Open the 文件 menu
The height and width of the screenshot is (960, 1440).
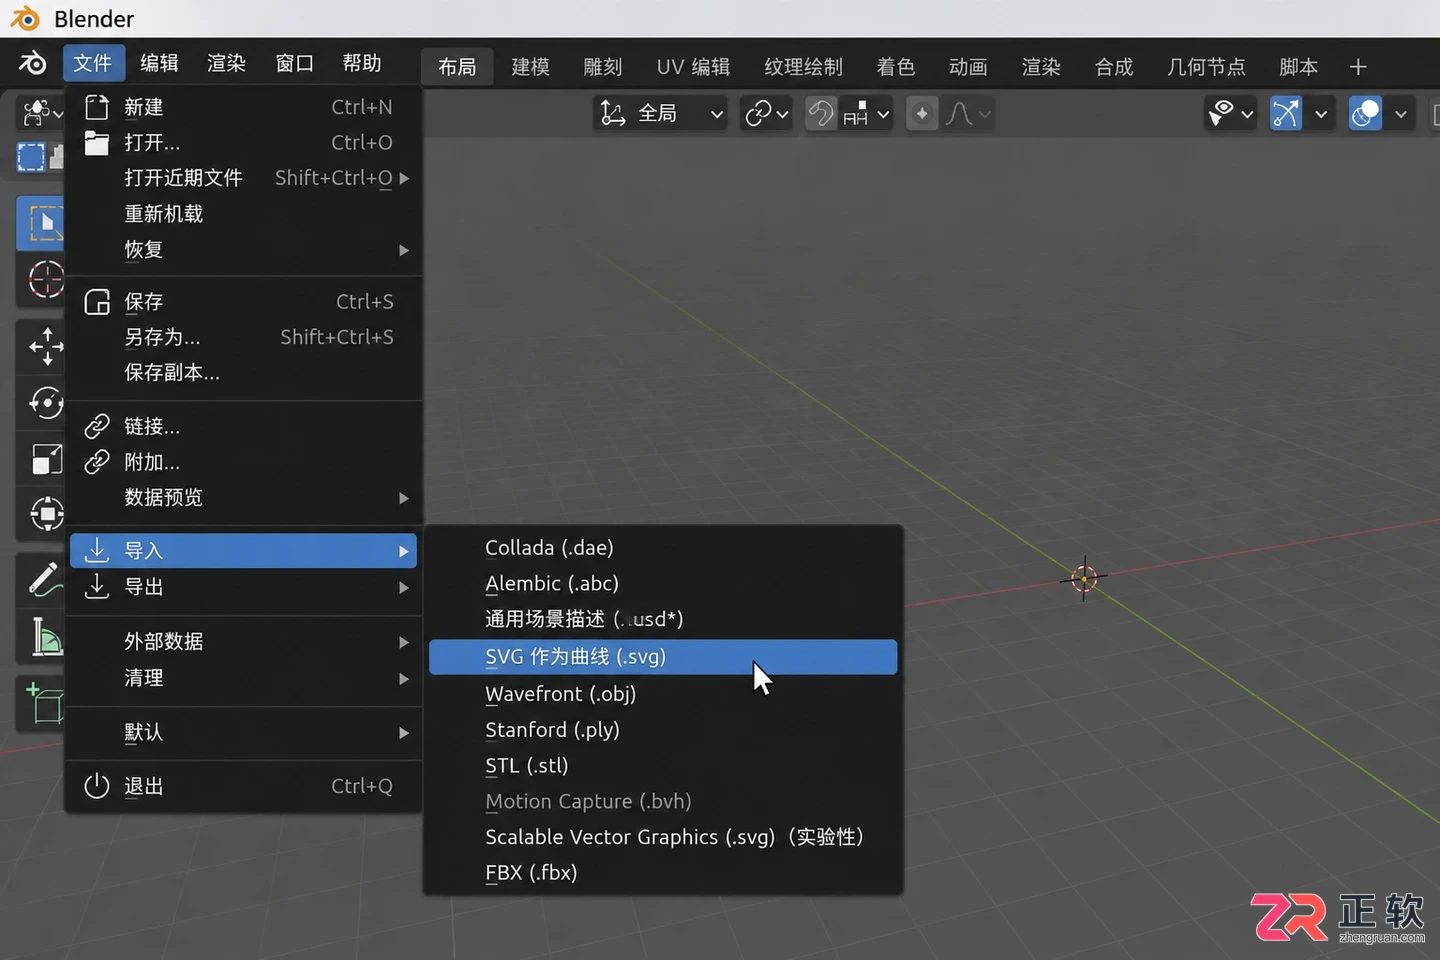point(93,63)
